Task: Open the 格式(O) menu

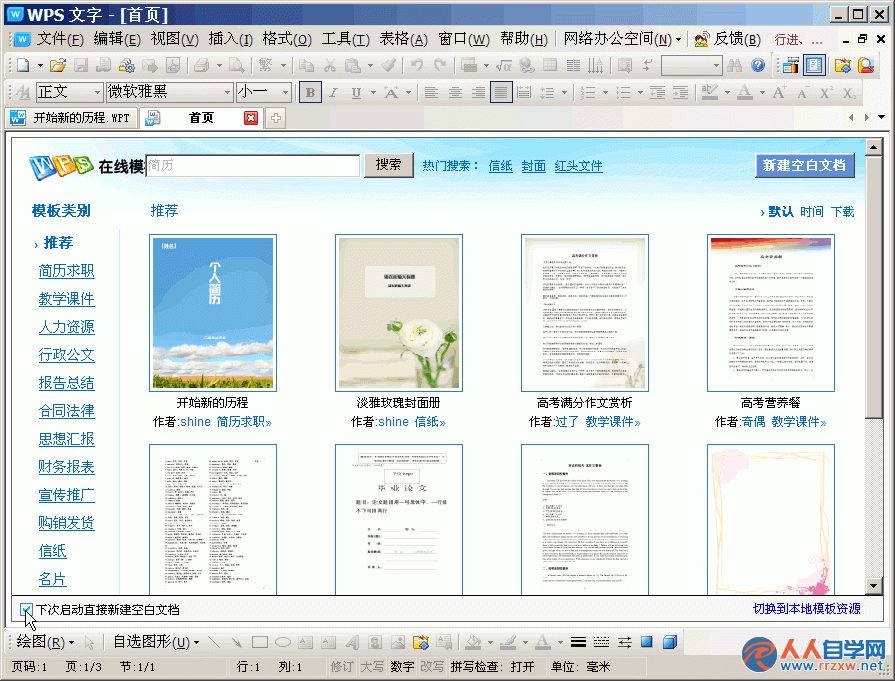Action: 287,39
